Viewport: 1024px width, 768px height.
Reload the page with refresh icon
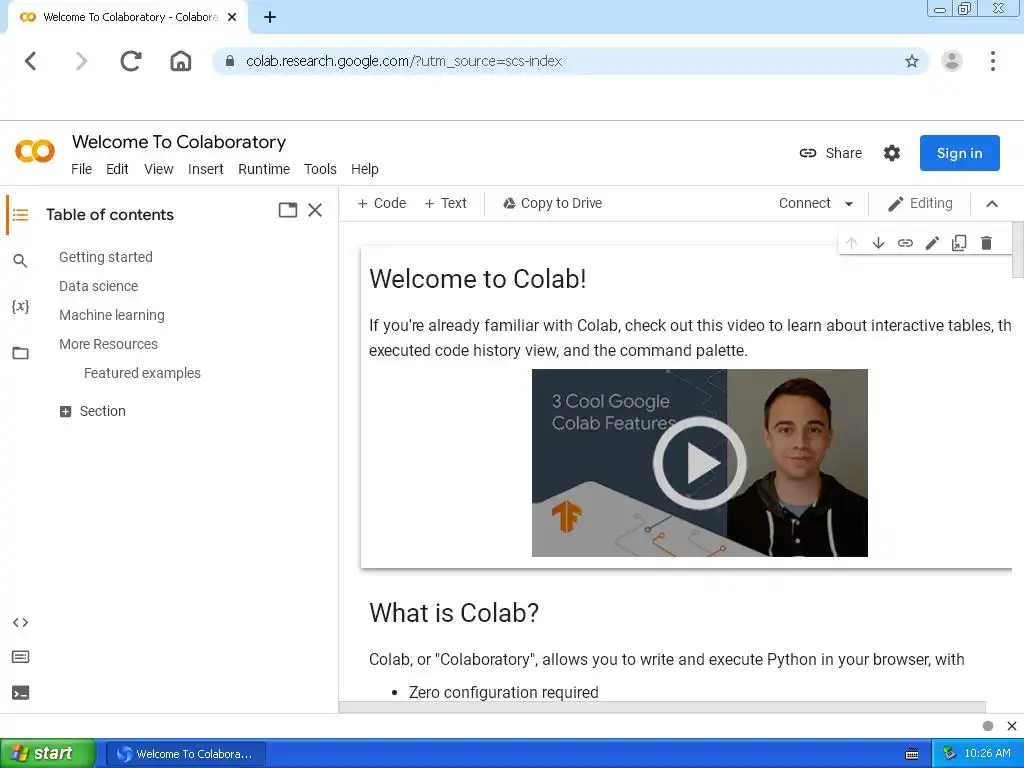[x=131, y=61]
